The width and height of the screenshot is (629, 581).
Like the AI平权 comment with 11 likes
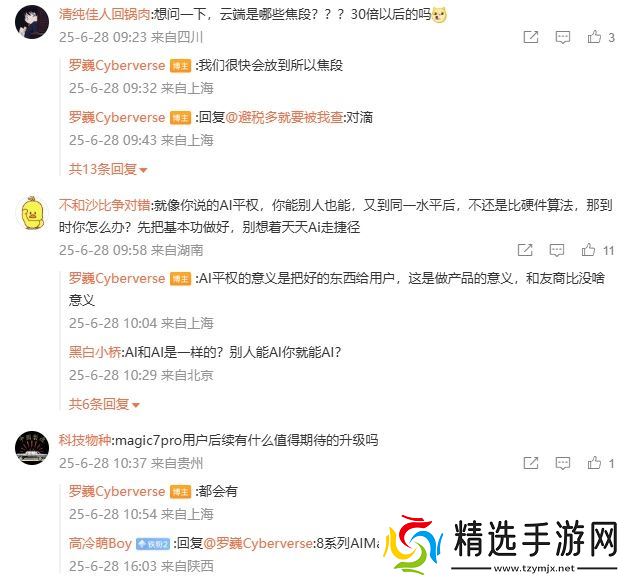pos(588,250)
